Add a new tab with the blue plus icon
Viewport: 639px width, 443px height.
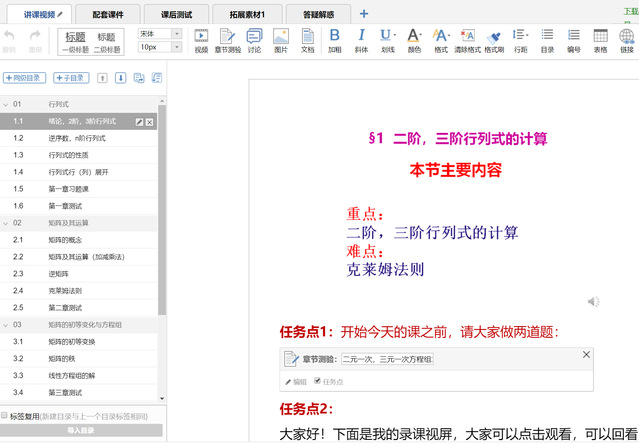click(x=364, y=14)
